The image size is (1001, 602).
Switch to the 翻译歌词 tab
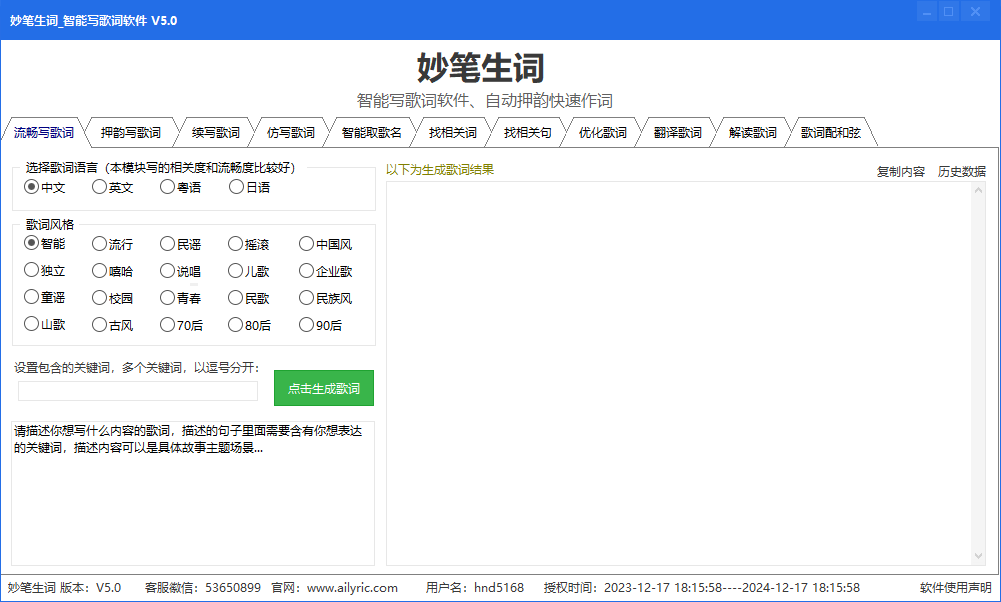pyautogui.click(x=677, y=133)
